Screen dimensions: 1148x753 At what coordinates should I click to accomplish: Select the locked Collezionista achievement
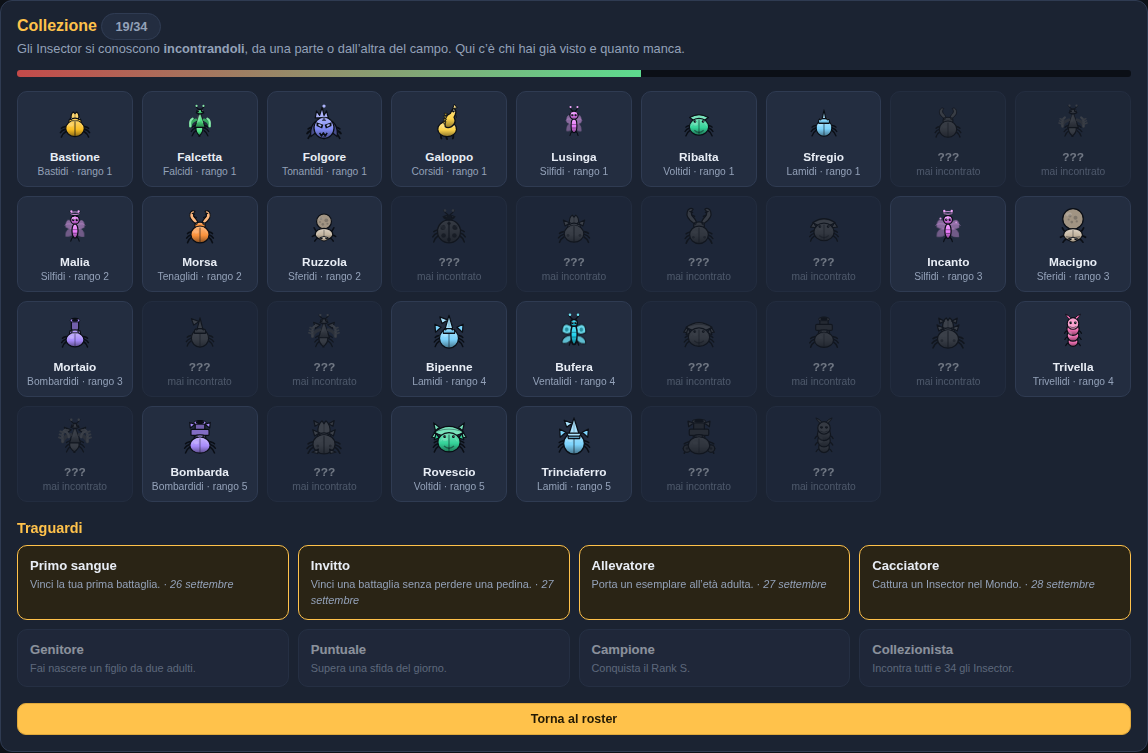point(994,658)
